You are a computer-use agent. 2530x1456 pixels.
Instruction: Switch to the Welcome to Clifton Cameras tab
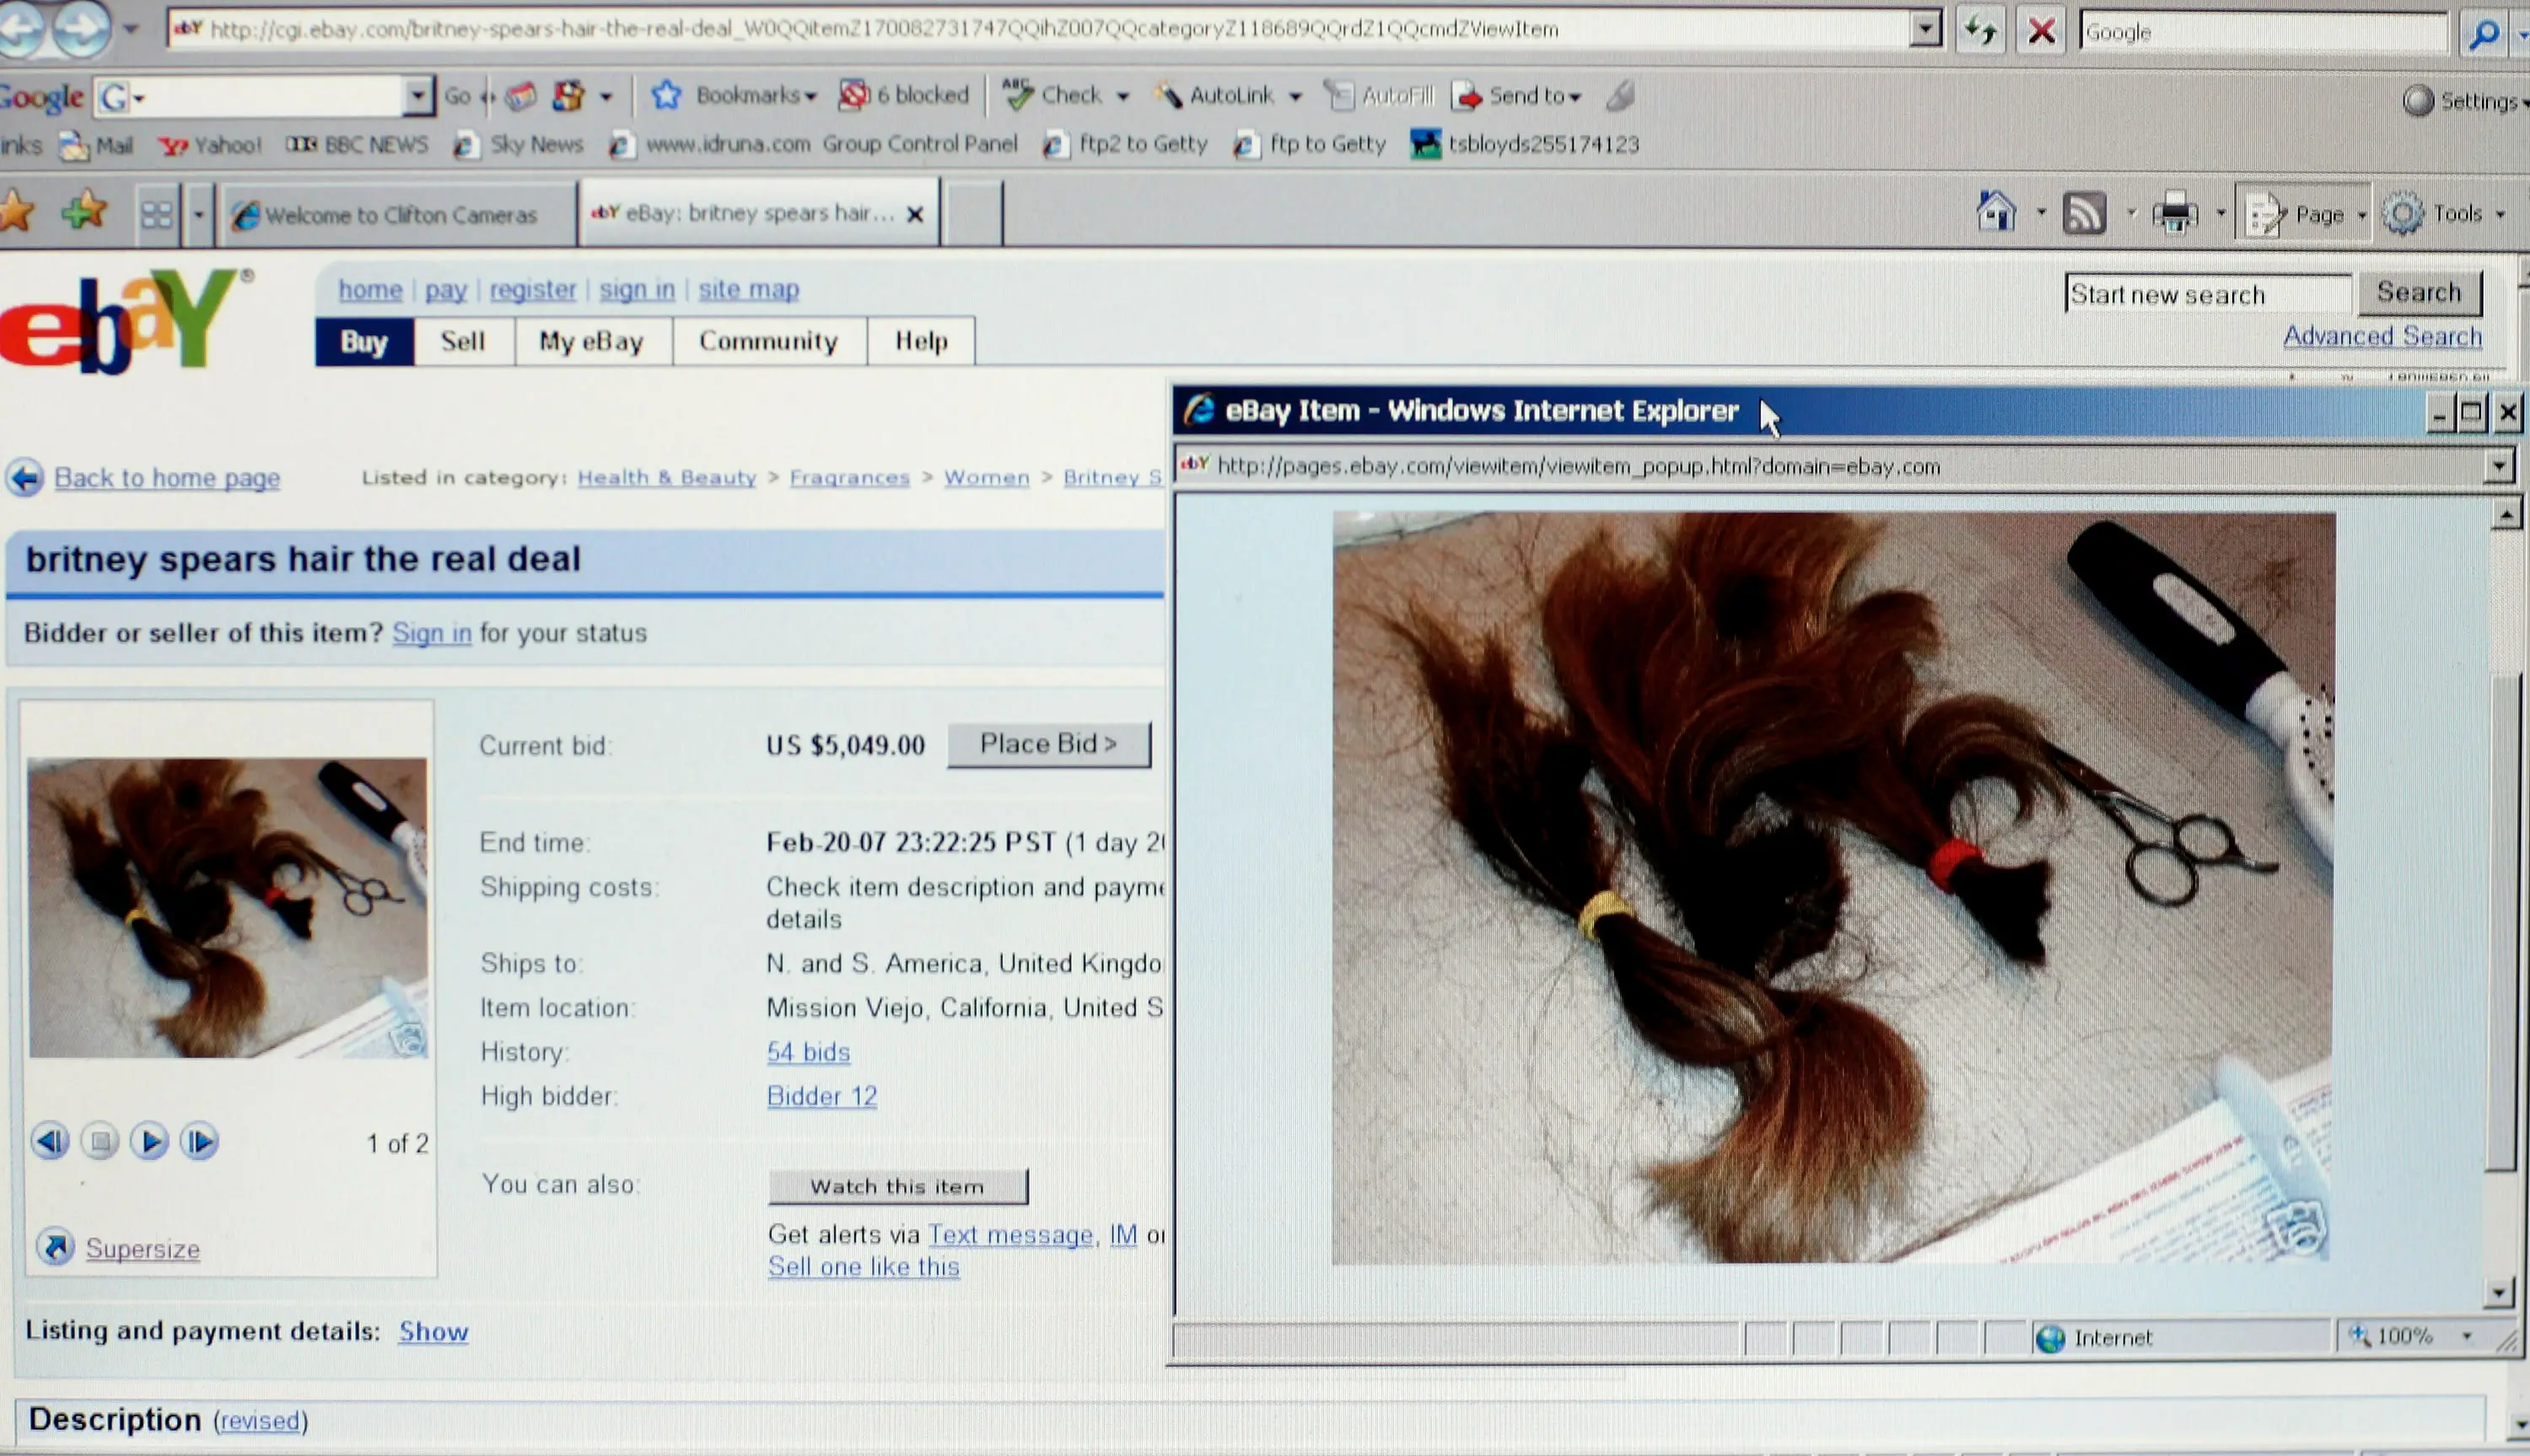click(x=388, y=215)
